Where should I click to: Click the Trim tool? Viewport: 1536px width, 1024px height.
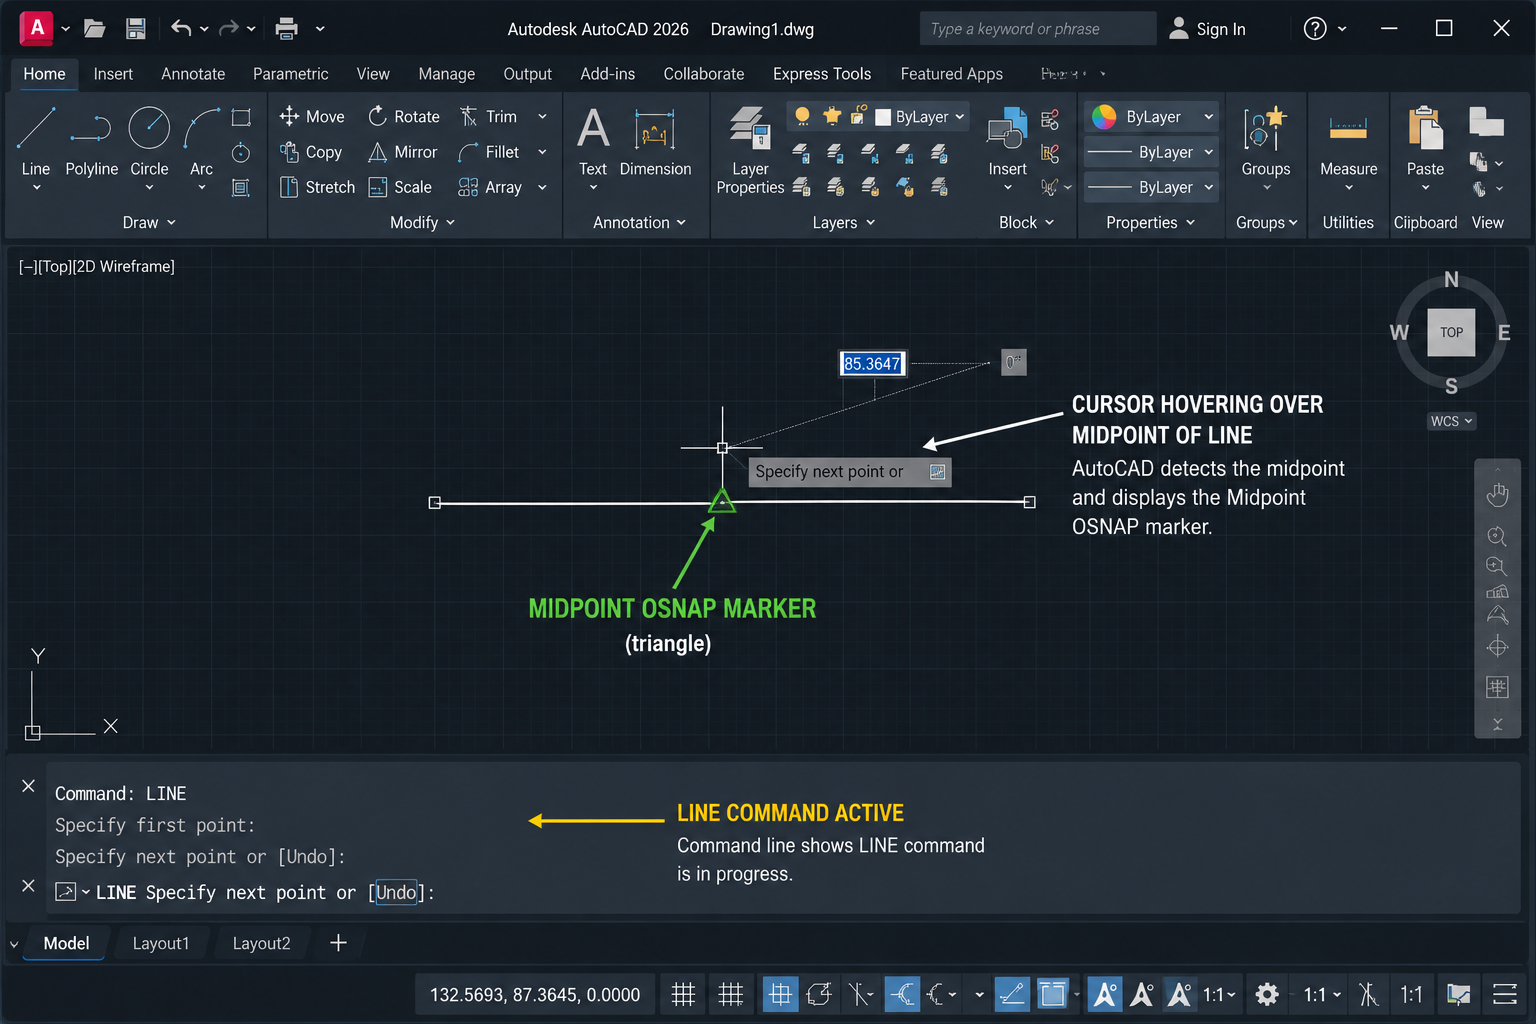pos(488,117)
